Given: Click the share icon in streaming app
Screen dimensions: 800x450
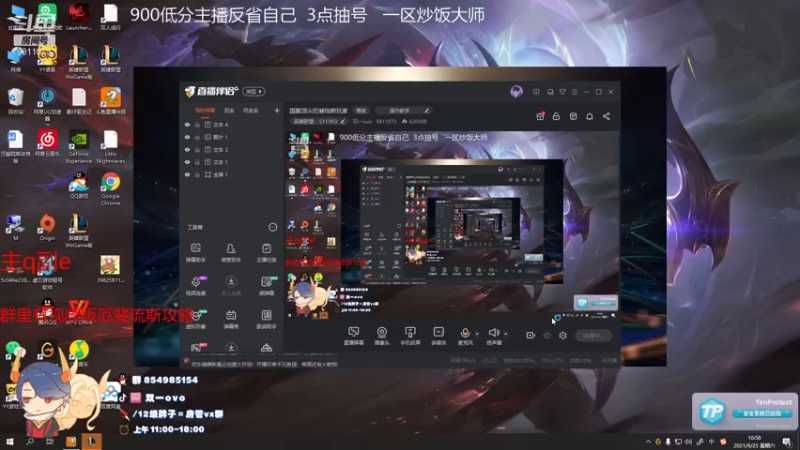Looking at the screenshot, I should pos(606,116).
